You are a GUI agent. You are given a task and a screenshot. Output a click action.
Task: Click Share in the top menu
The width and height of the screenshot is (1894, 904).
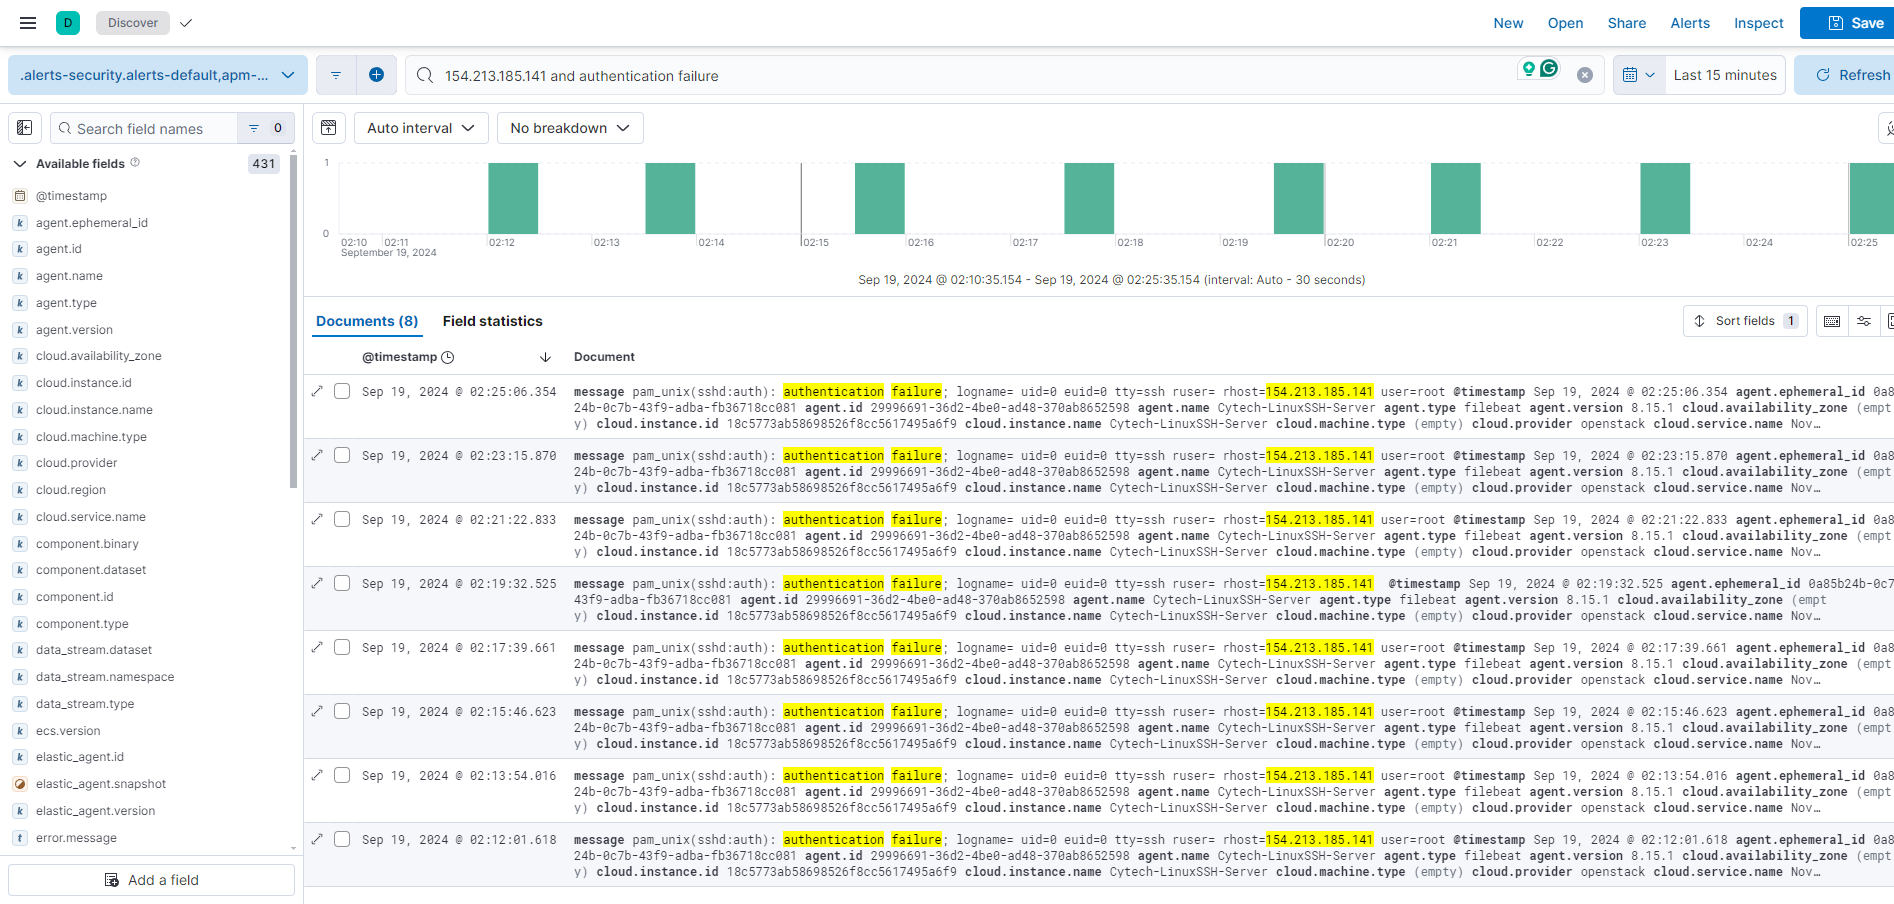pyautogui.click(x=1627, y=23)
